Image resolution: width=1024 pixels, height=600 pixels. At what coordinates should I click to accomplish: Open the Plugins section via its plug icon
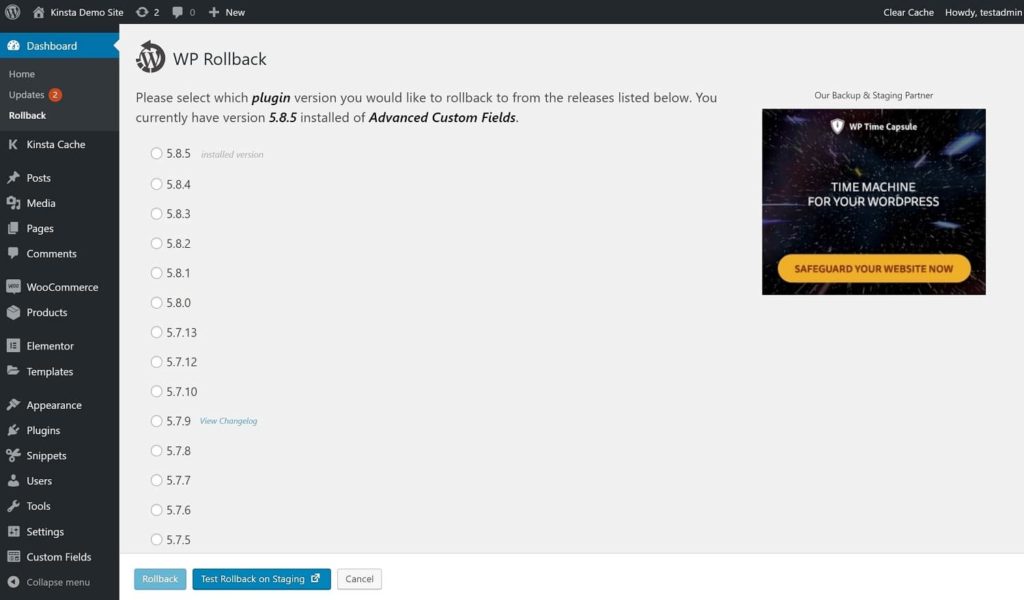pyautogui.click(x=13, y=430)
